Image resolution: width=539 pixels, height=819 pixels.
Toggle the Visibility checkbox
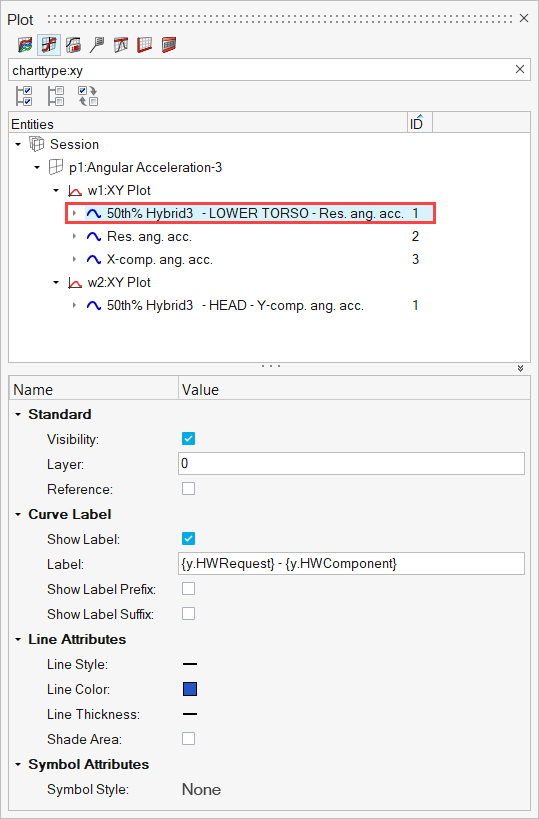coord(189,439)
